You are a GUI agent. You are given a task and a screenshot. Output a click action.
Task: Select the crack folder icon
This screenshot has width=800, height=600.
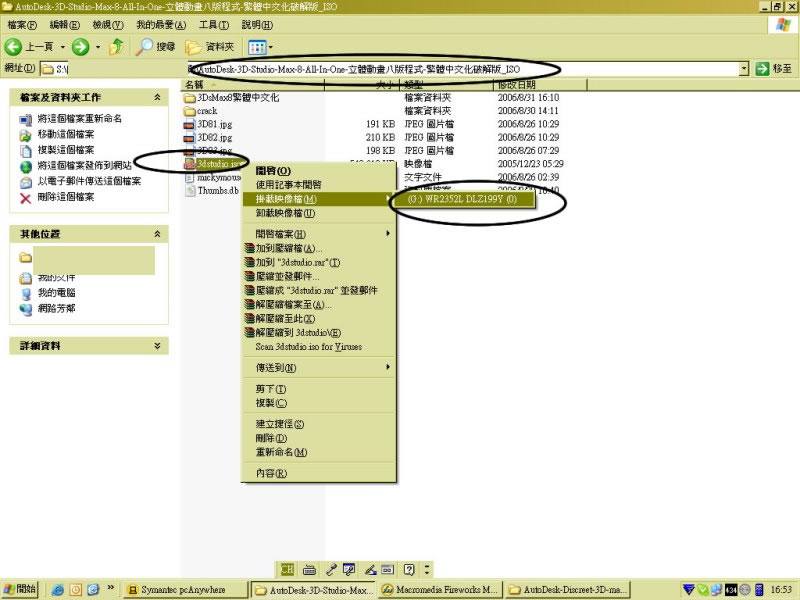(x=189, y=111)
